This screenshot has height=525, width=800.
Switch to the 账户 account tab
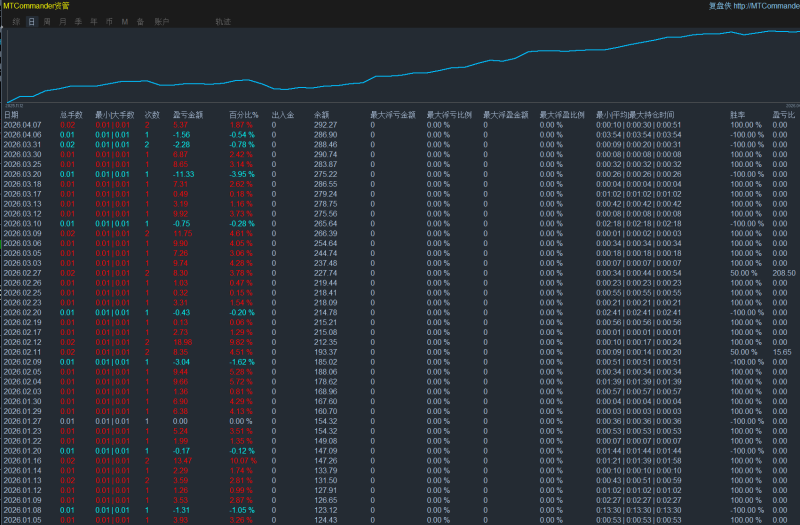[162, 21]
